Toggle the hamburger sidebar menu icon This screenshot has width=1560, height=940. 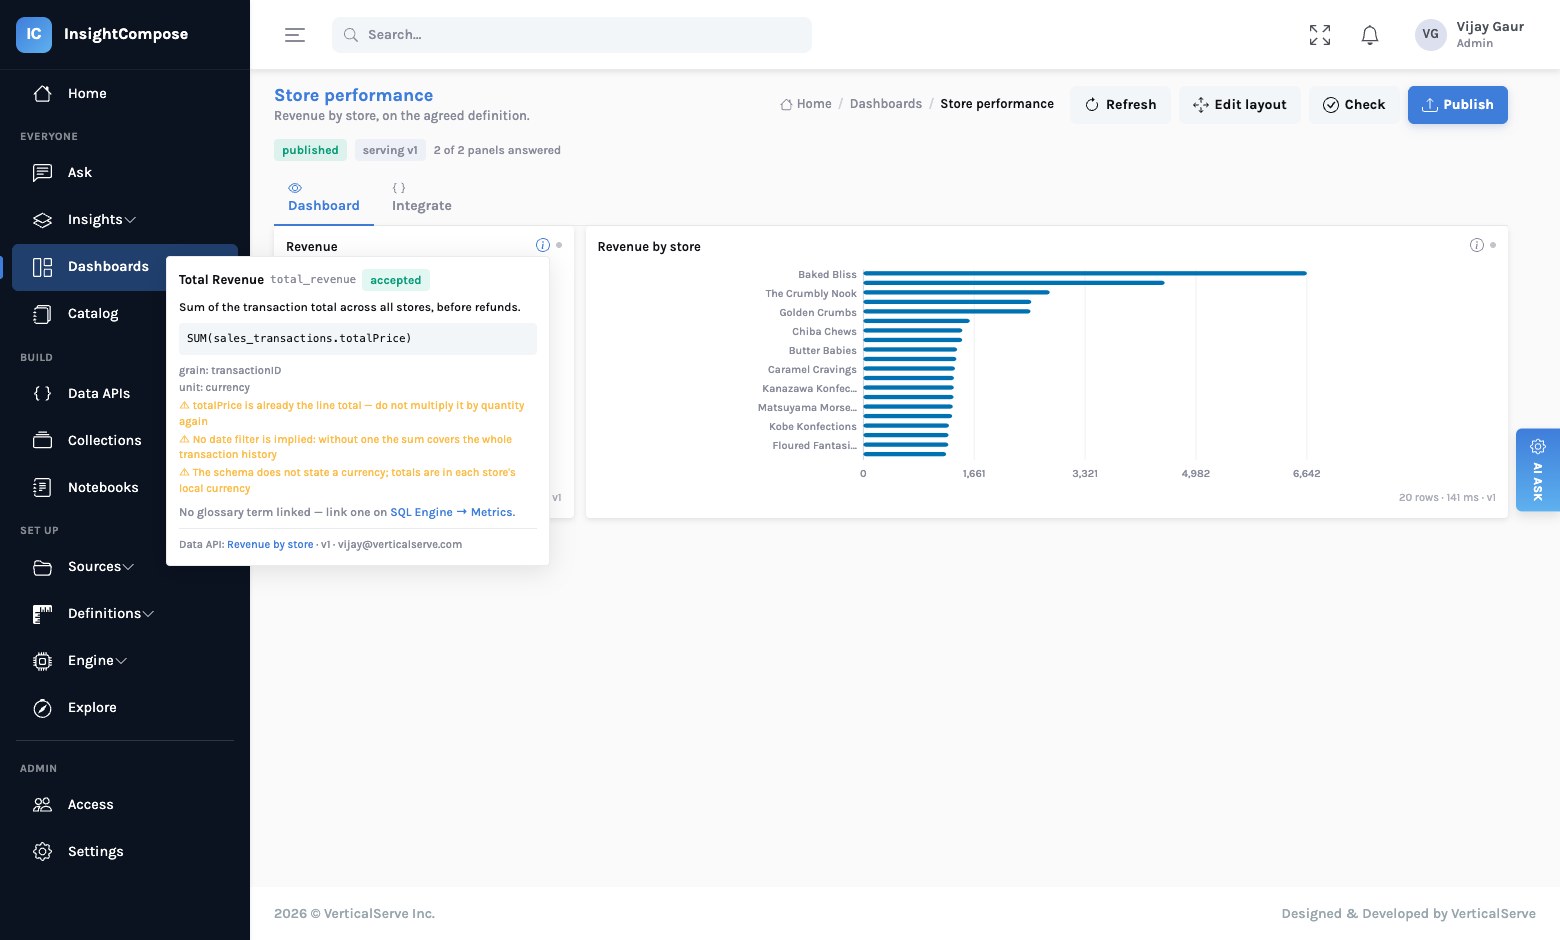click(x=295, y=35)
